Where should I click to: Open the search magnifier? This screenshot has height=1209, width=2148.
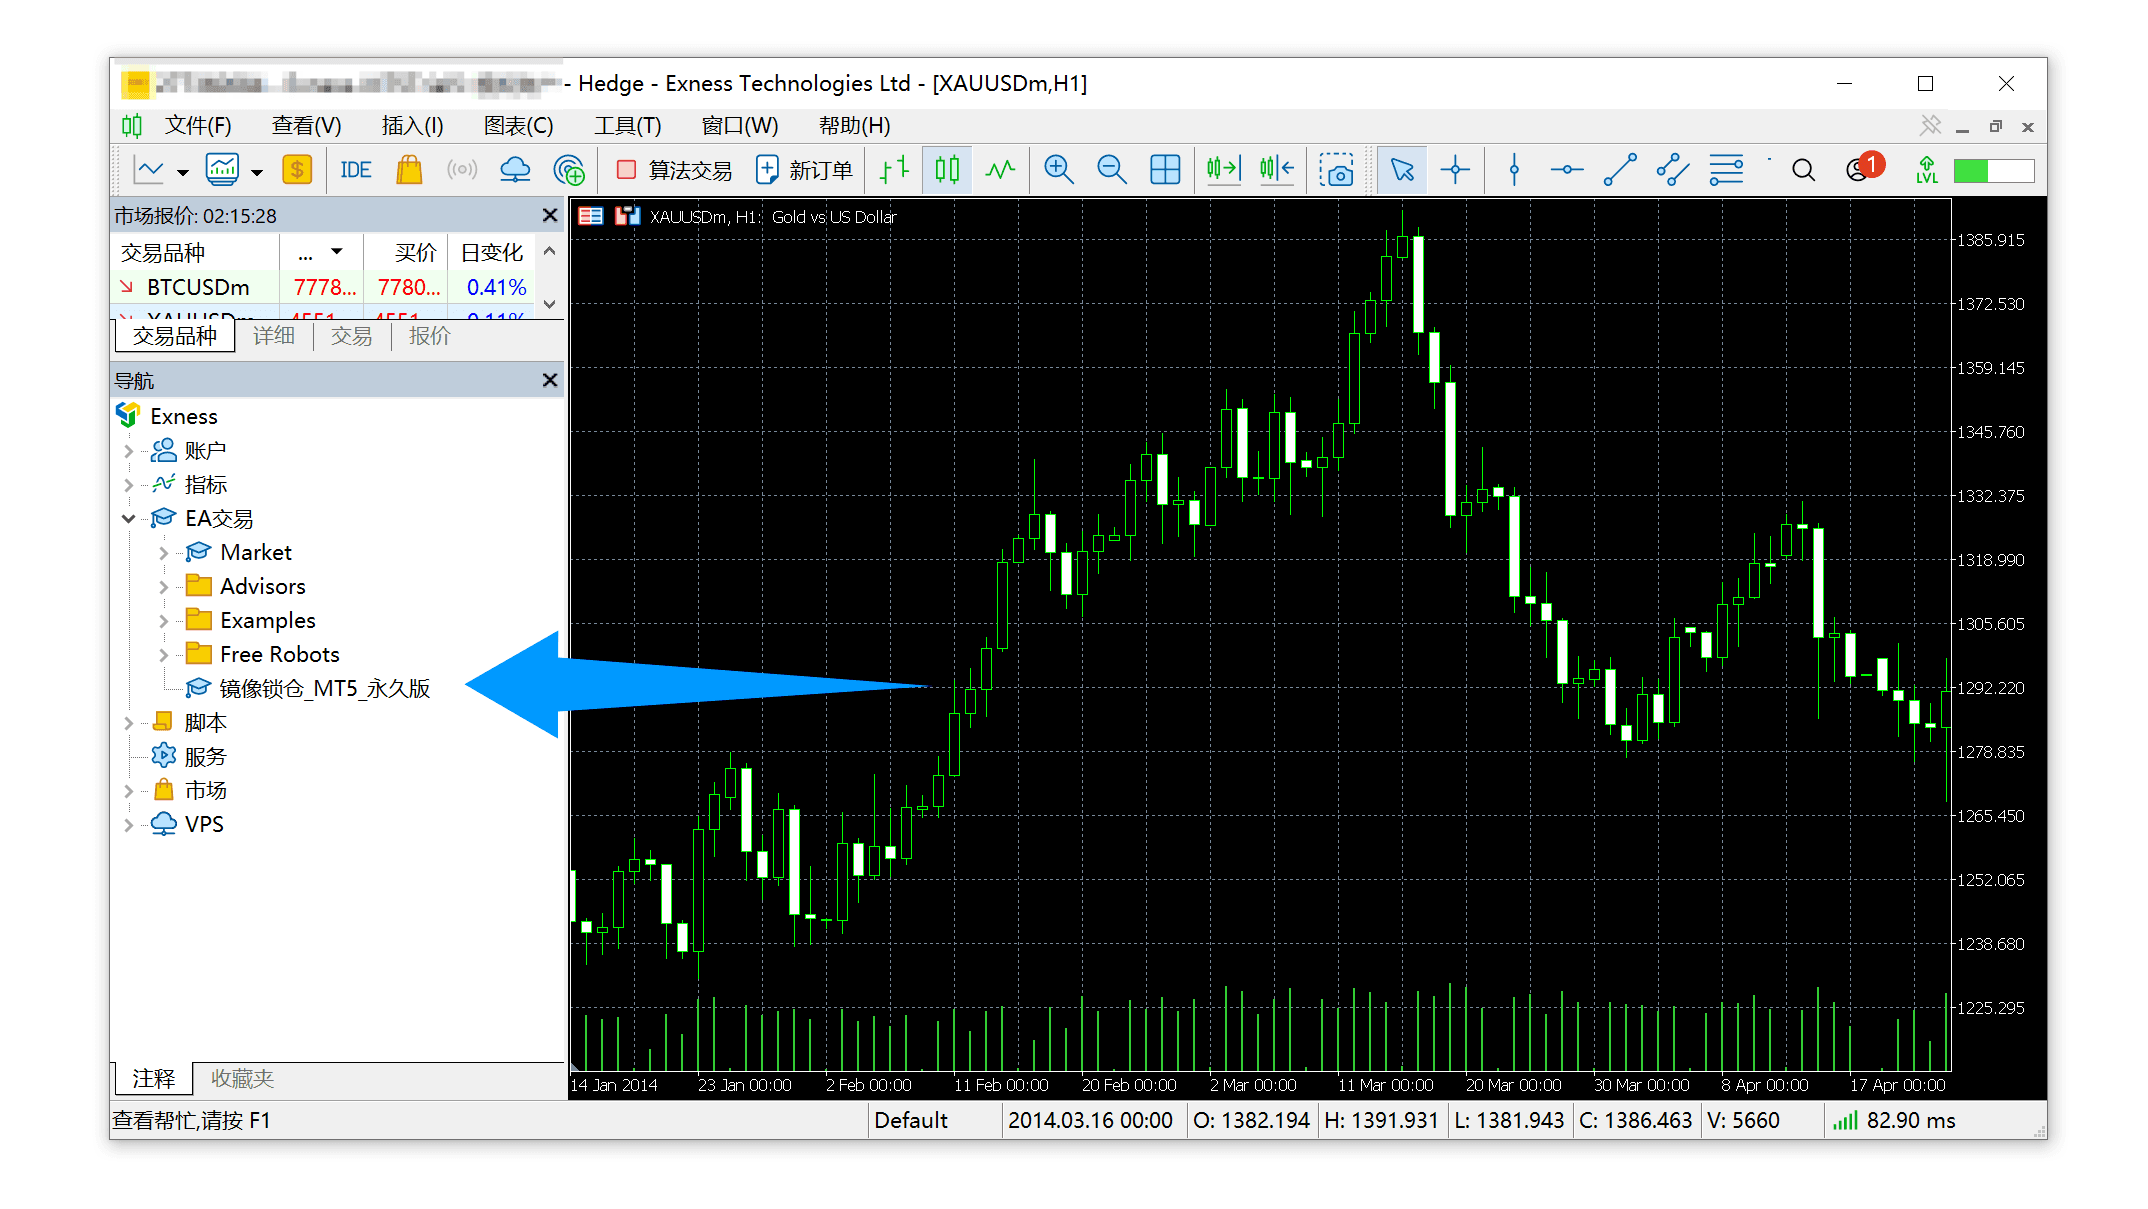(x=1803, y=170)
